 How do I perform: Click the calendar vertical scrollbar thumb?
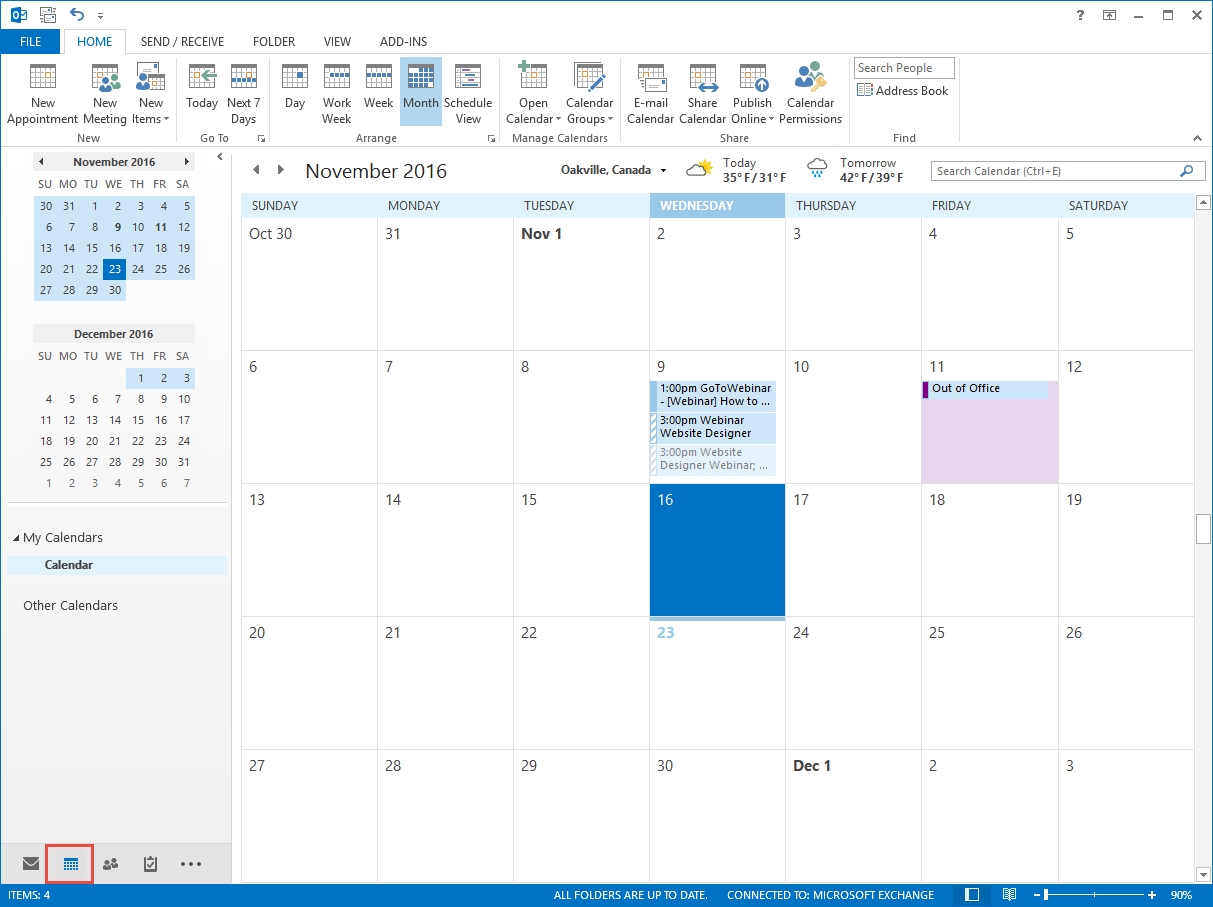pos(1203,528)
